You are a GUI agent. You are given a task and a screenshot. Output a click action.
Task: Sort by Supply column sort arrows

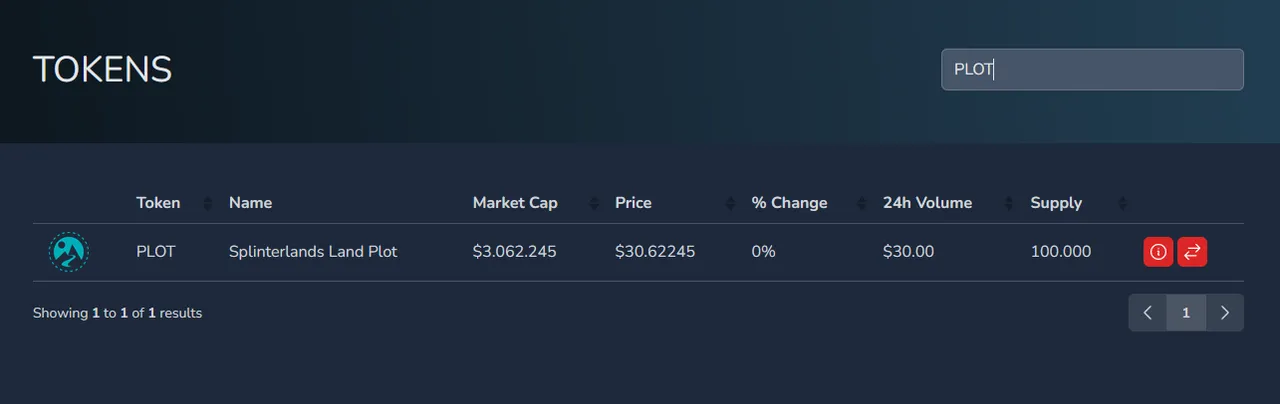[1122, 203]
